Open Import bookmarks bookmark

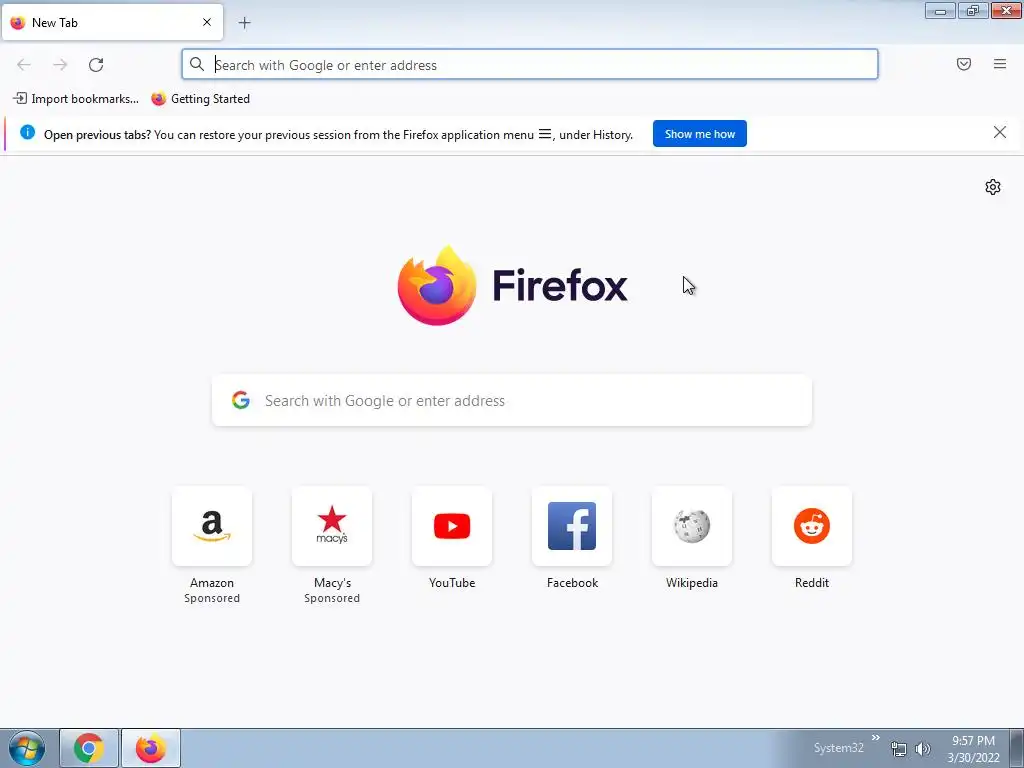[76, 99]
